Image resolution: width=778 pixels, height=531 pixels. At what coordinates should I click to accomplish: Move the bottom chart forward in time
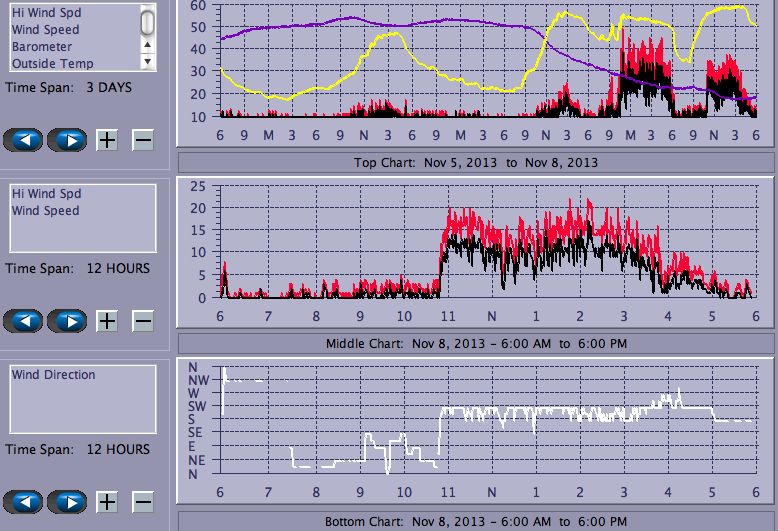pos(67,501)
